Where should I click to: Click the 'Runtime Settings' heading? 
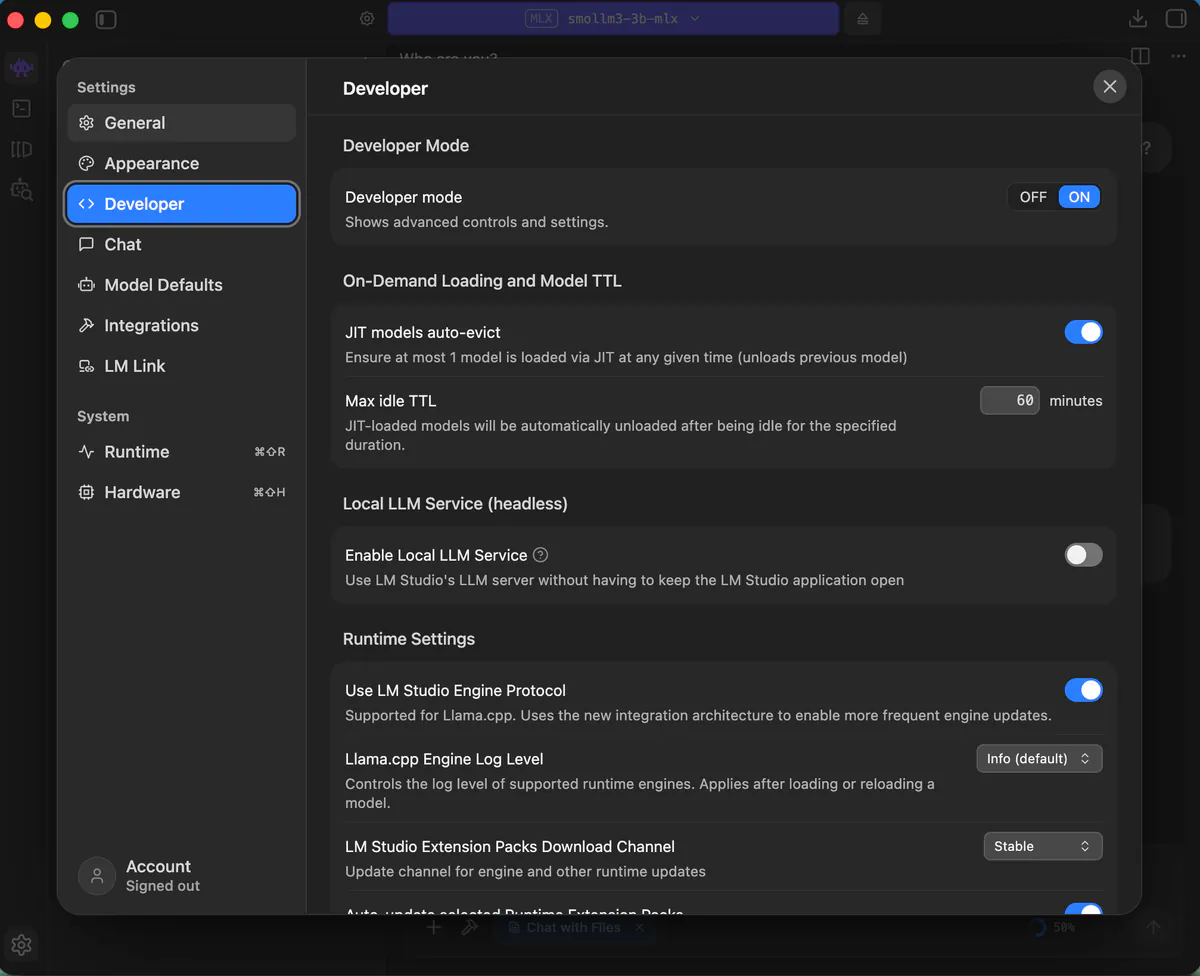[x=409, y=639]
